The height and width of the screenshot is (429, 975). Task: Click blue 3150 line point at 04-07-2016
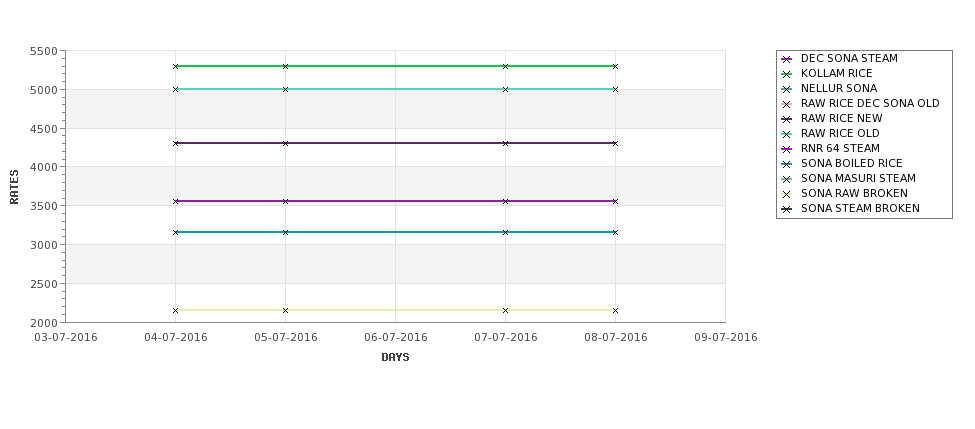click(175, 233)
